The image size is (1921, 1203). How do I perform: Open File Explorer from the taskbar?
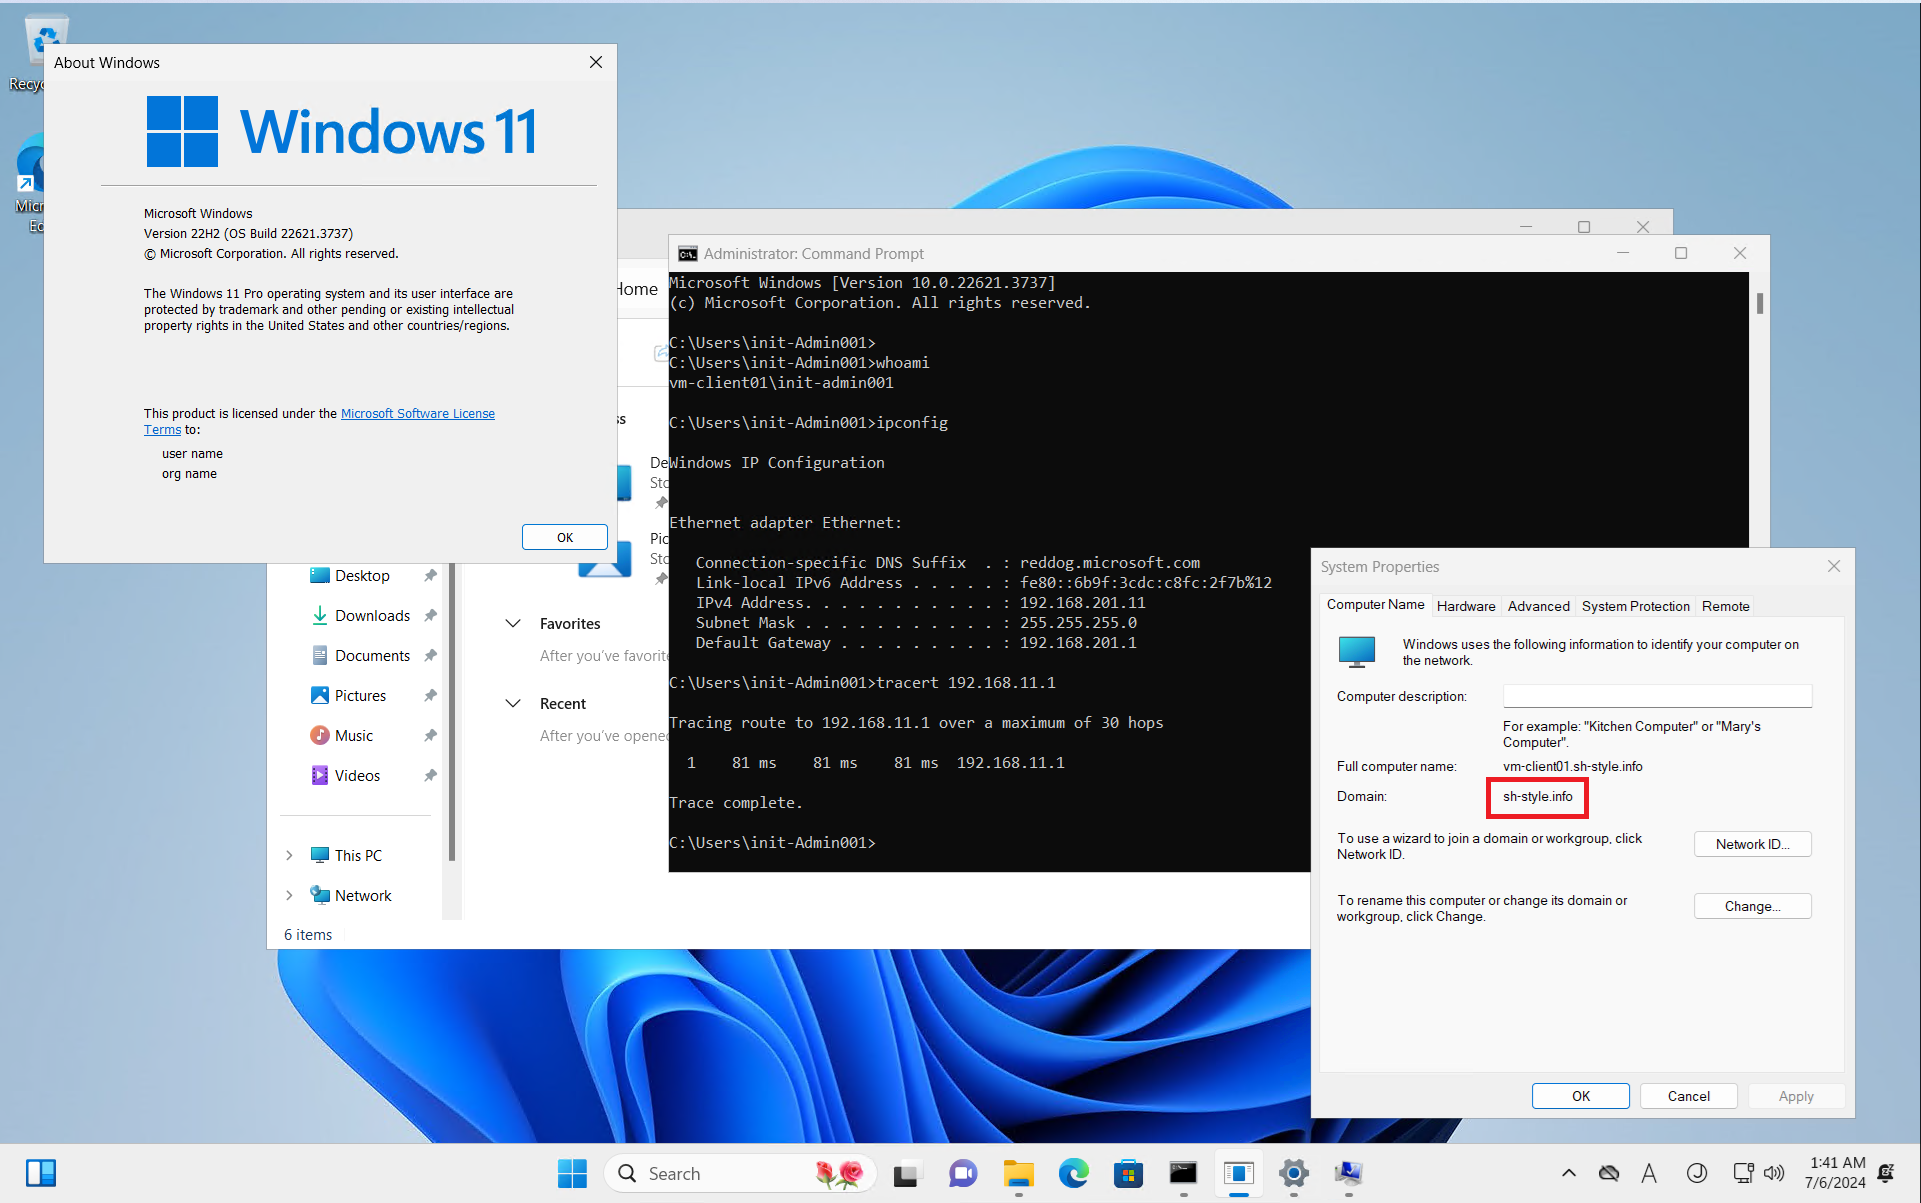point(1018,1173)
